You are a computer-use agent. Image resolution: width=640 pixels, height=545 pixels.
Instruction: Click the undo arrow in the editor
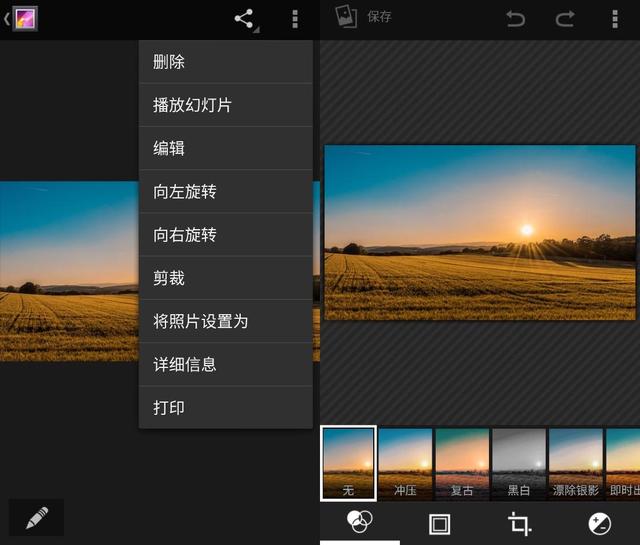pos(515,18)
